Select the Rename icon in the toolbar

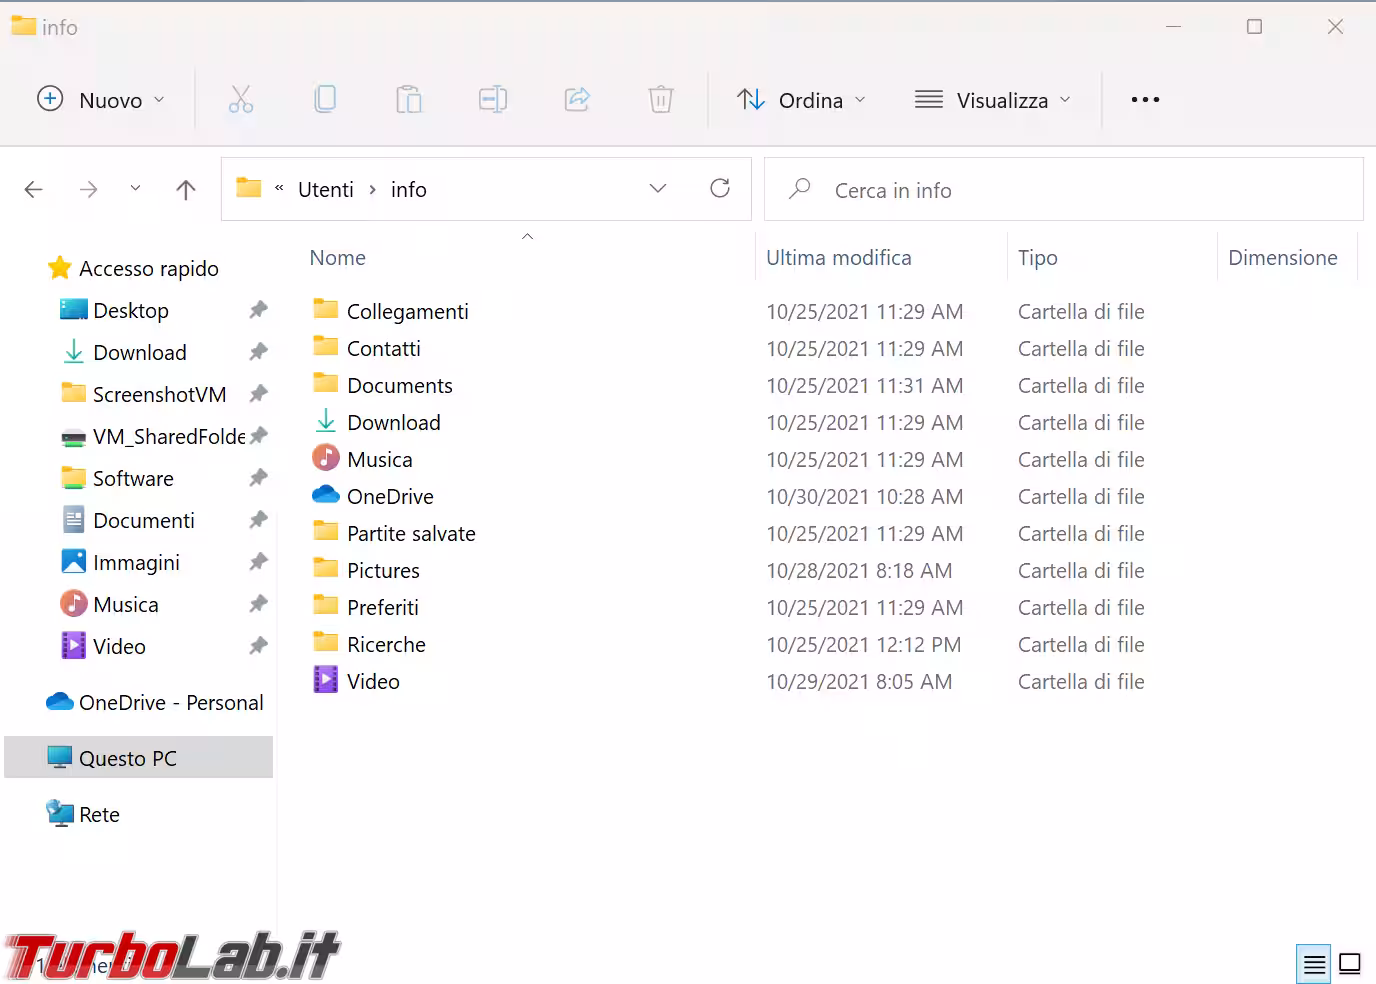[x=493, y=99]
